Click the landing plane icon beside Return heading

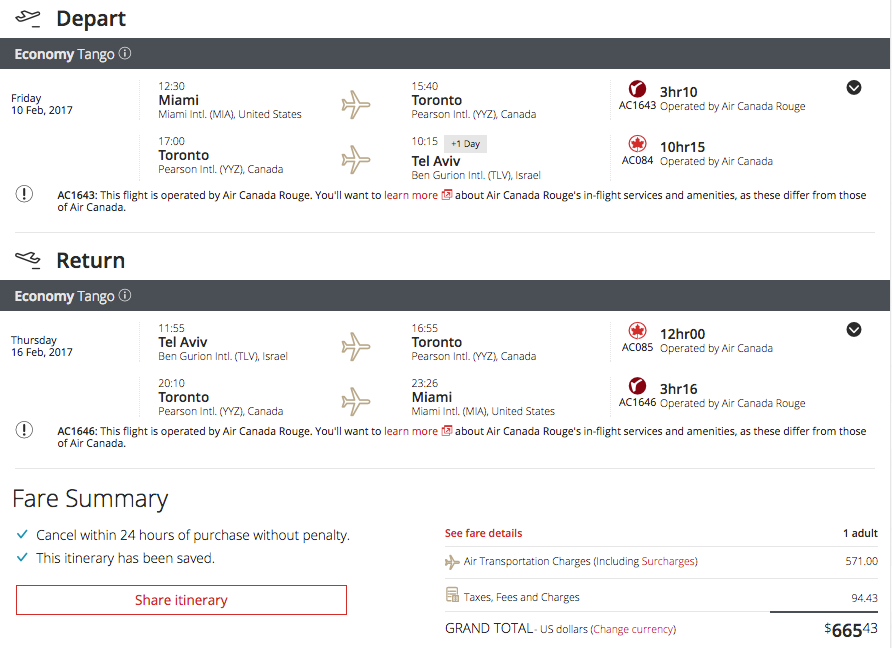pyautogui.click(x=28, y=260)
